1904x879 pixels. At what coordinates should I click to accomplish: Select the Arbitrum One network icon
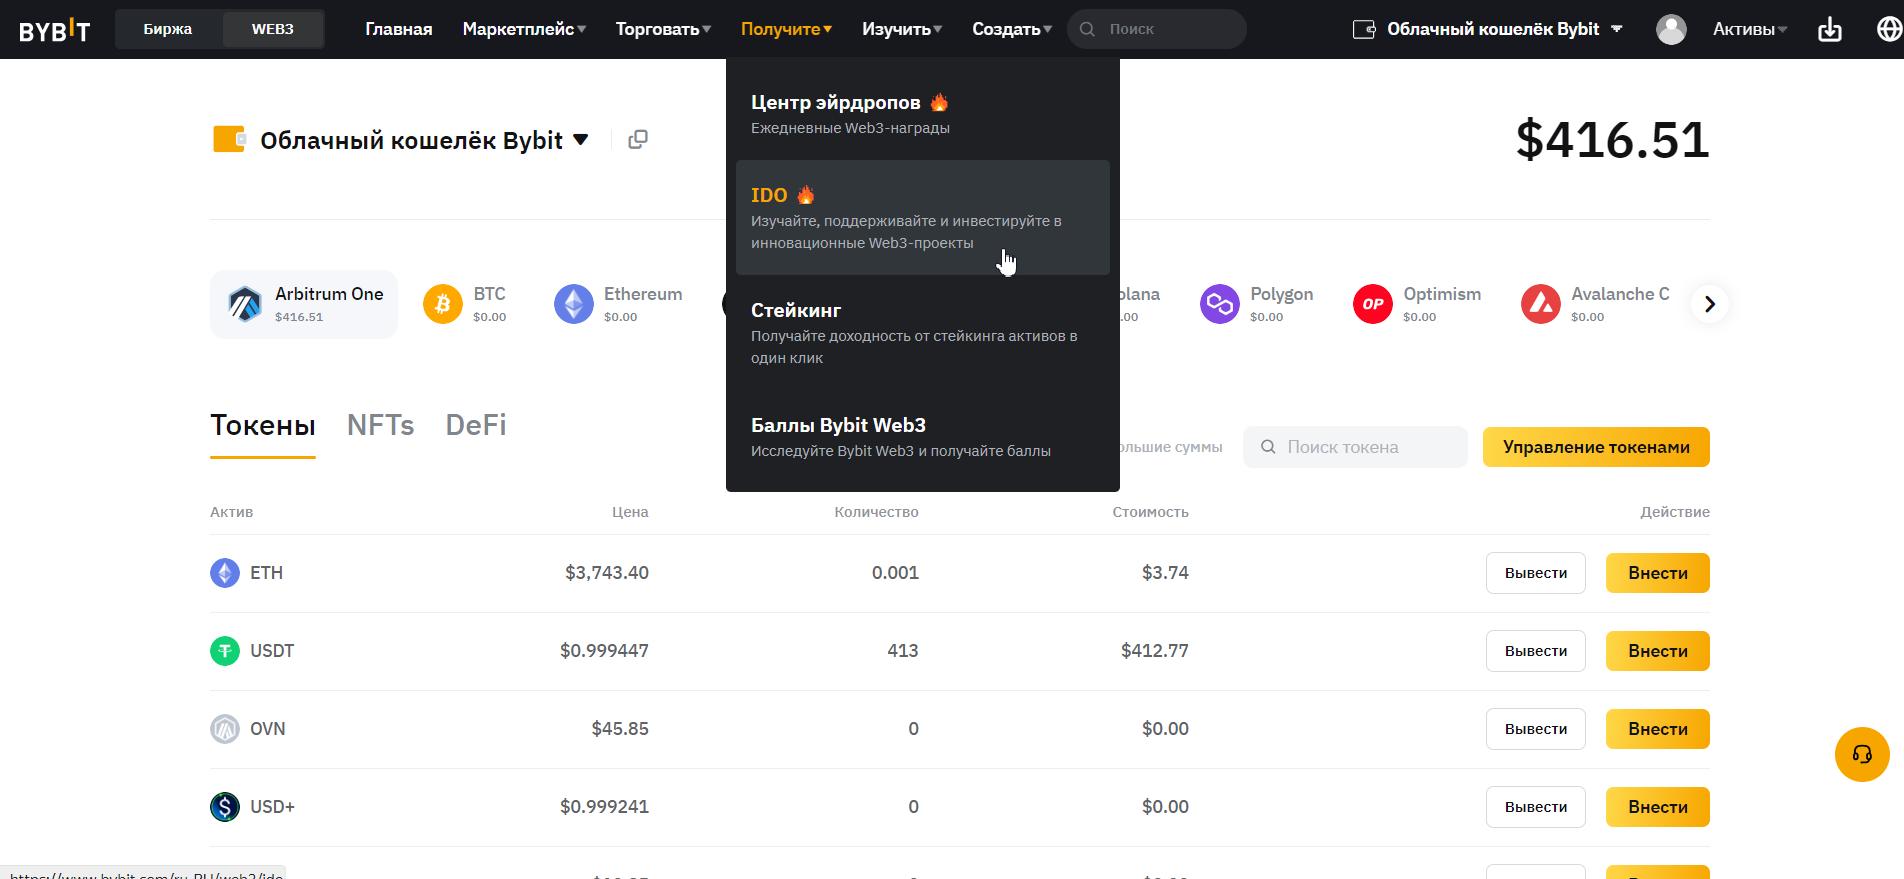coord(244,304)
